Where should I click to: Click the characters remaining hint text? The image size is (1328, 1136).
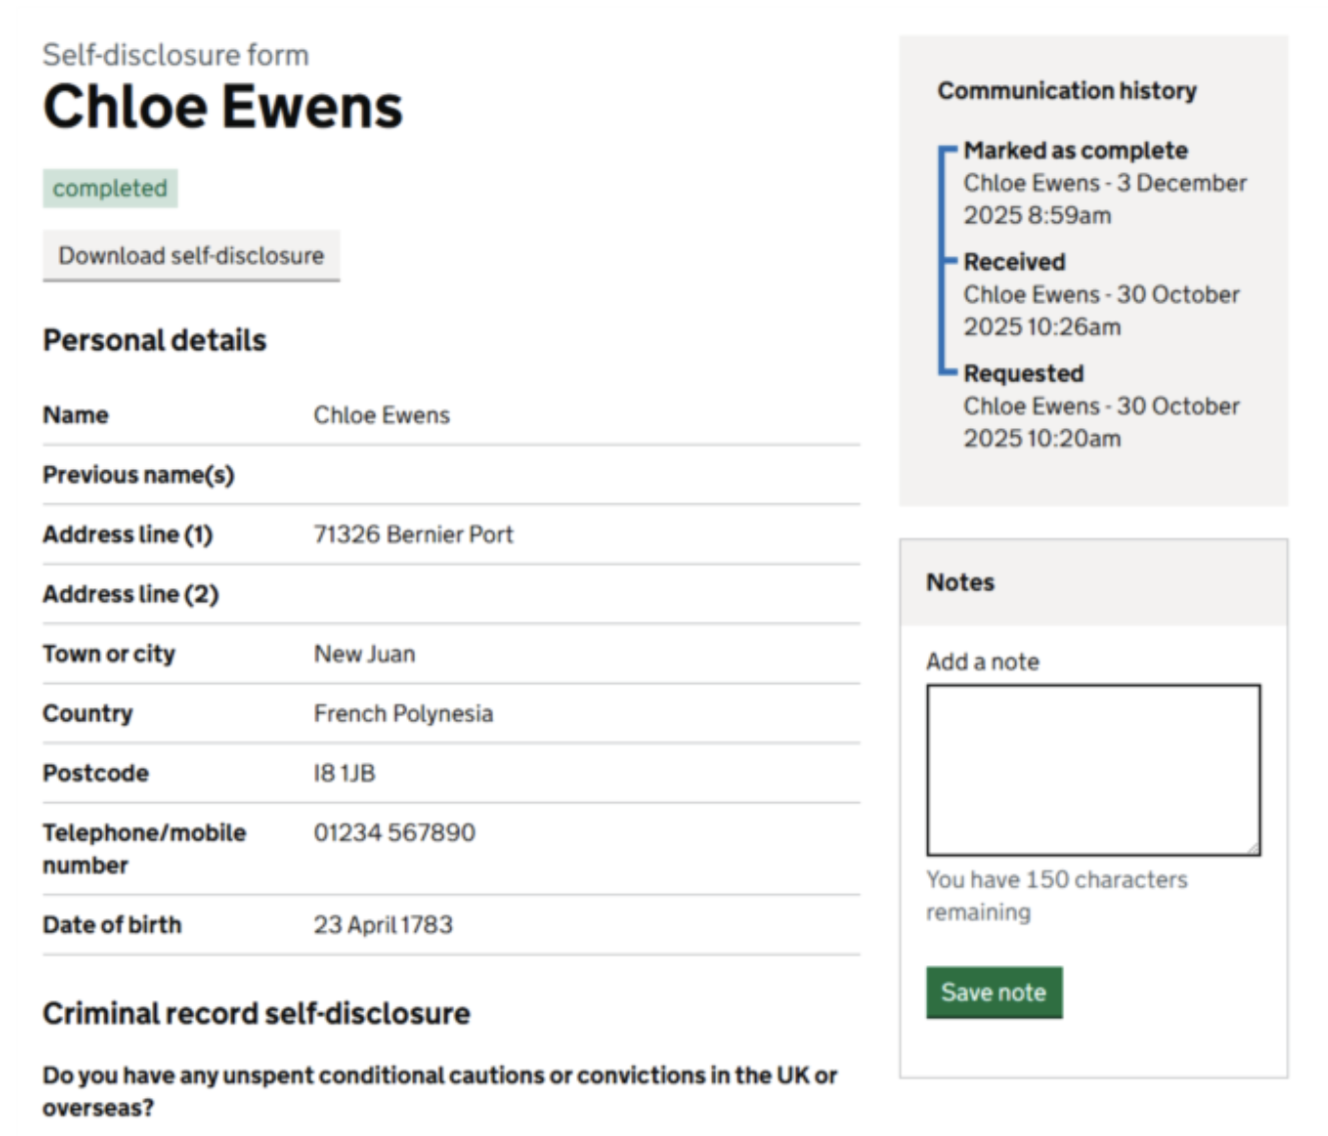point(1056,895)
